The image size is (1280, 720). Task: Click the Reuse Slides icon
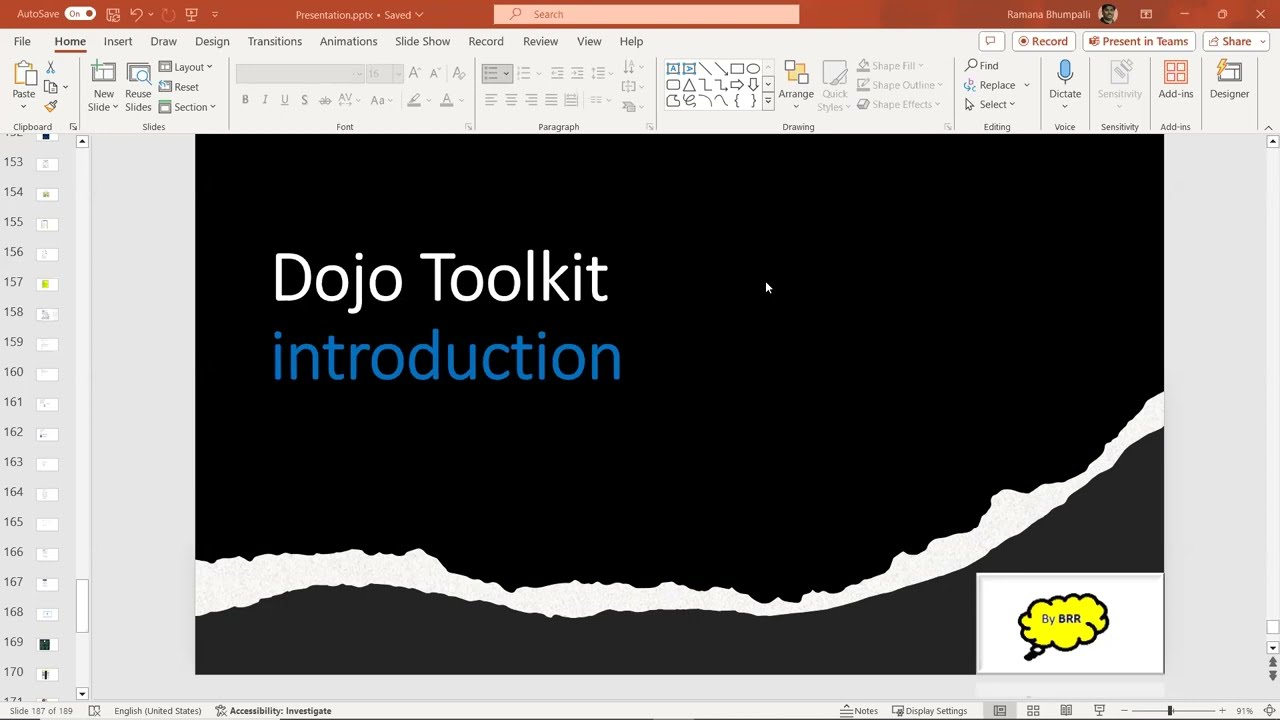139,75
